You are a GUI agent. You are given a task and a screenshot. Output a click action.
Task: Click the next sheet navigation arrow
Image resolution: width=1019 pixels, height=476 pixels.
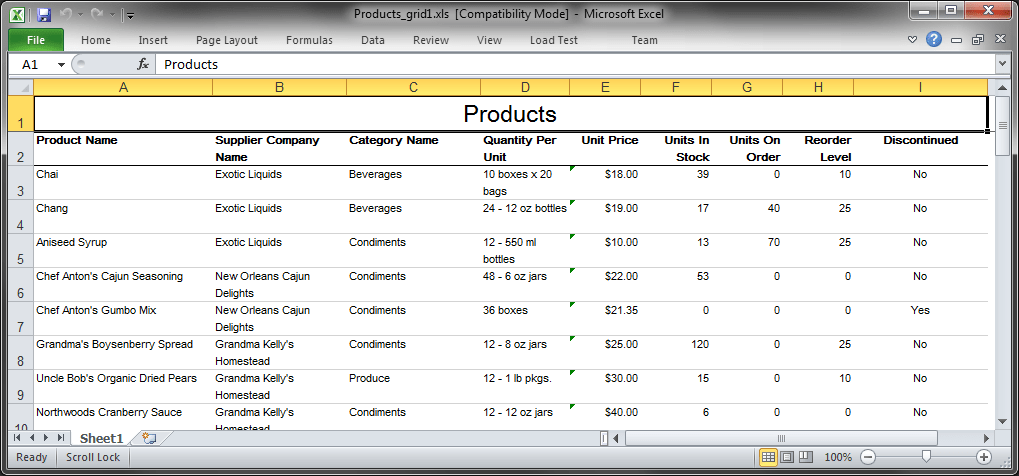click(x=45, y=438)
